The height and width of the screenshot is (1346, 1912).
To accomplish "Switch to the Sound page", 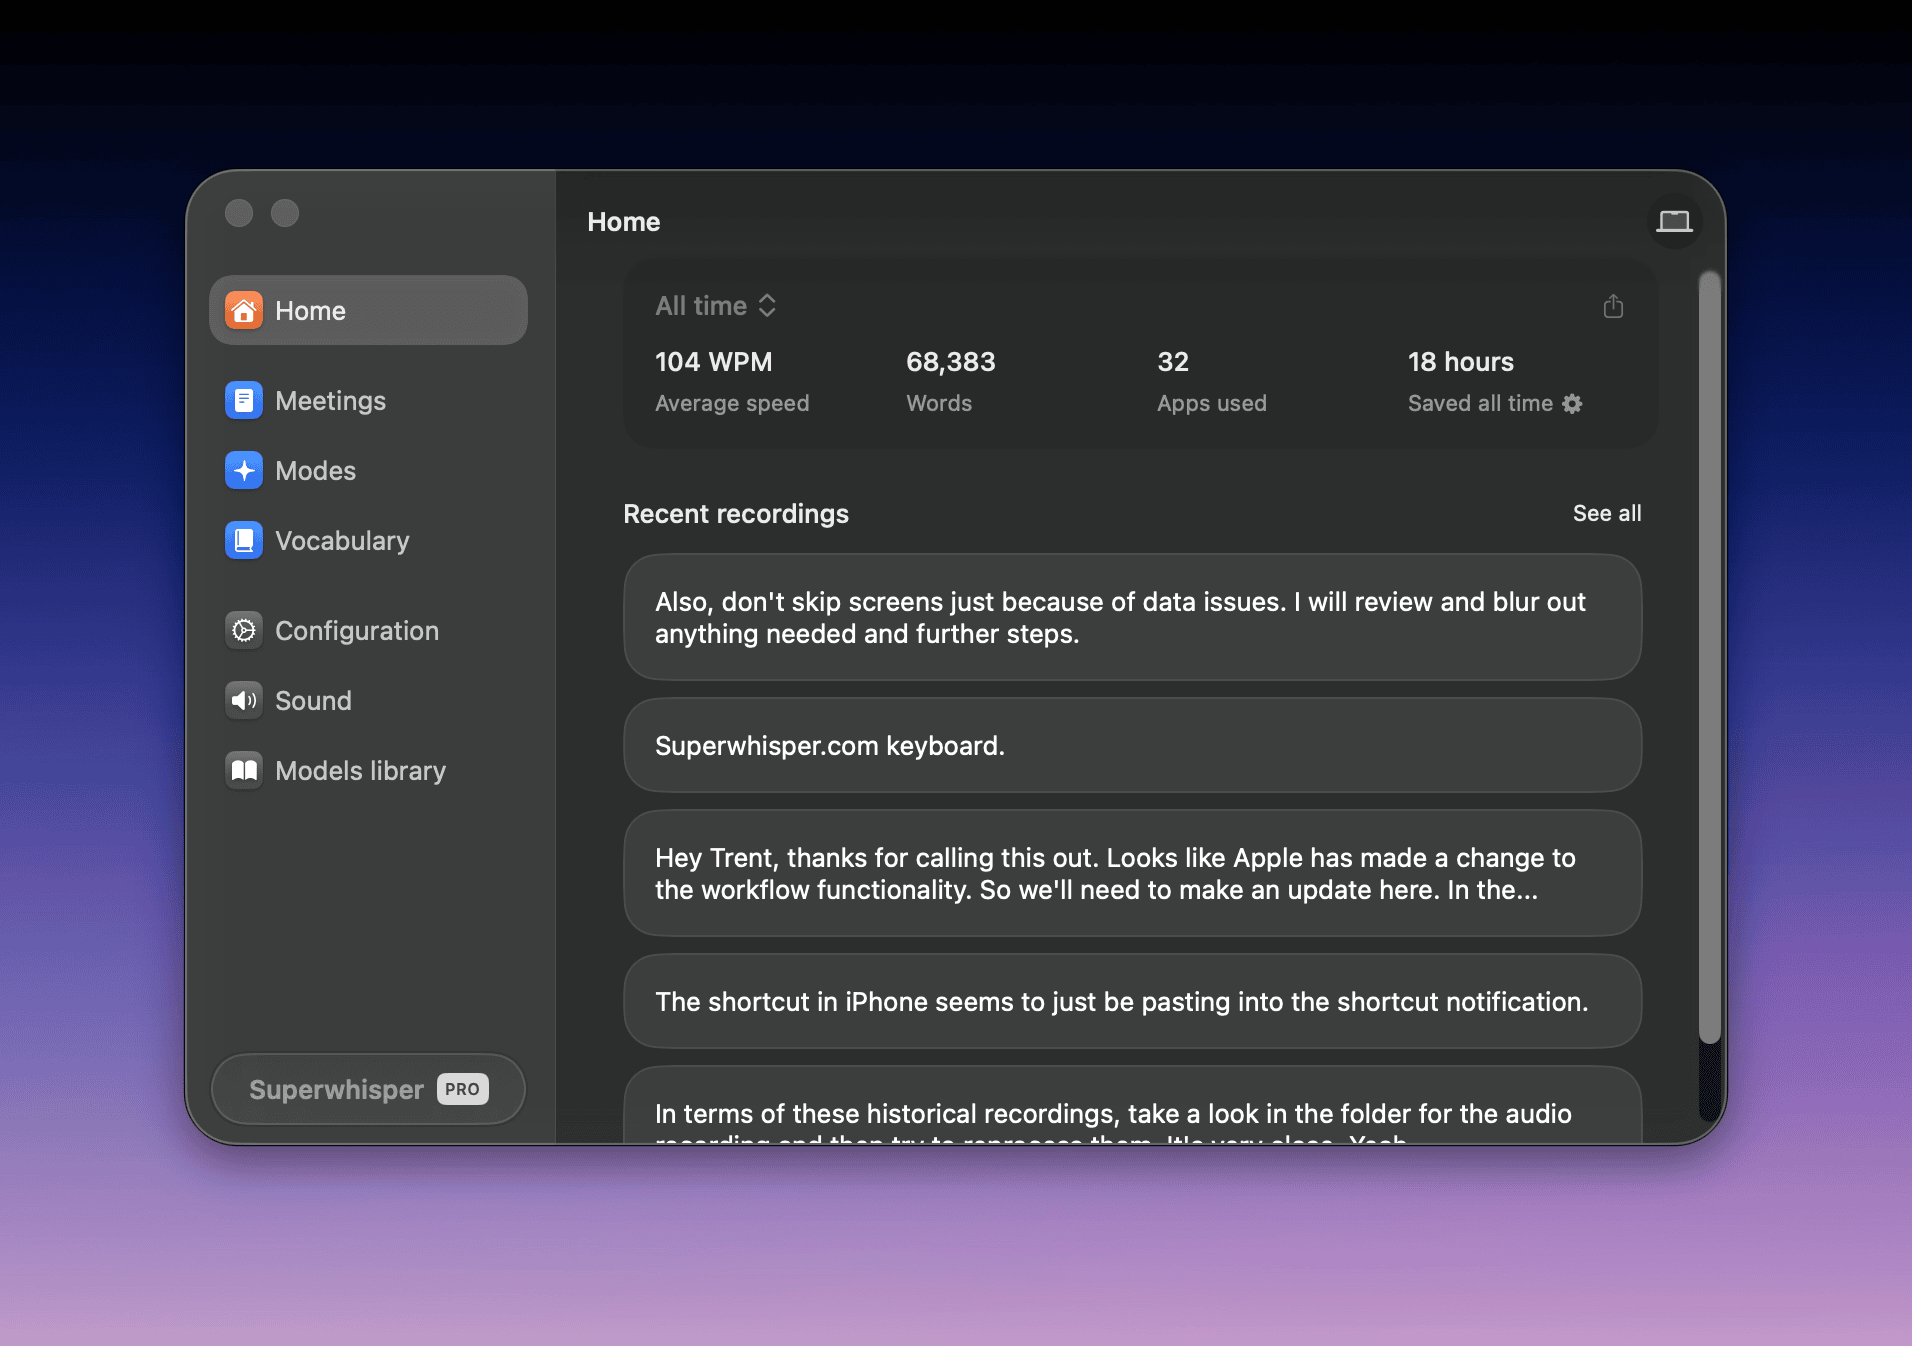I will pyautogui.click(x=368, y=700).
